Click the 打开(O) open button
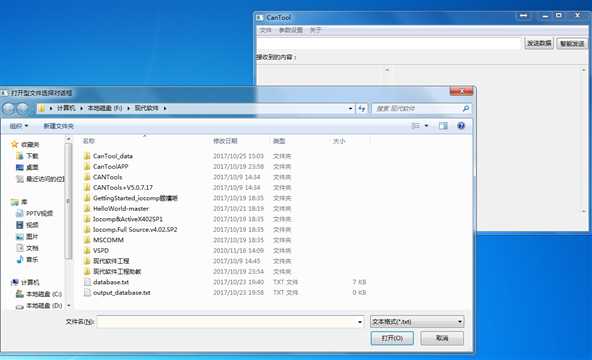The image size is (592, 360). pyautogui.click(x=392, y=338)
